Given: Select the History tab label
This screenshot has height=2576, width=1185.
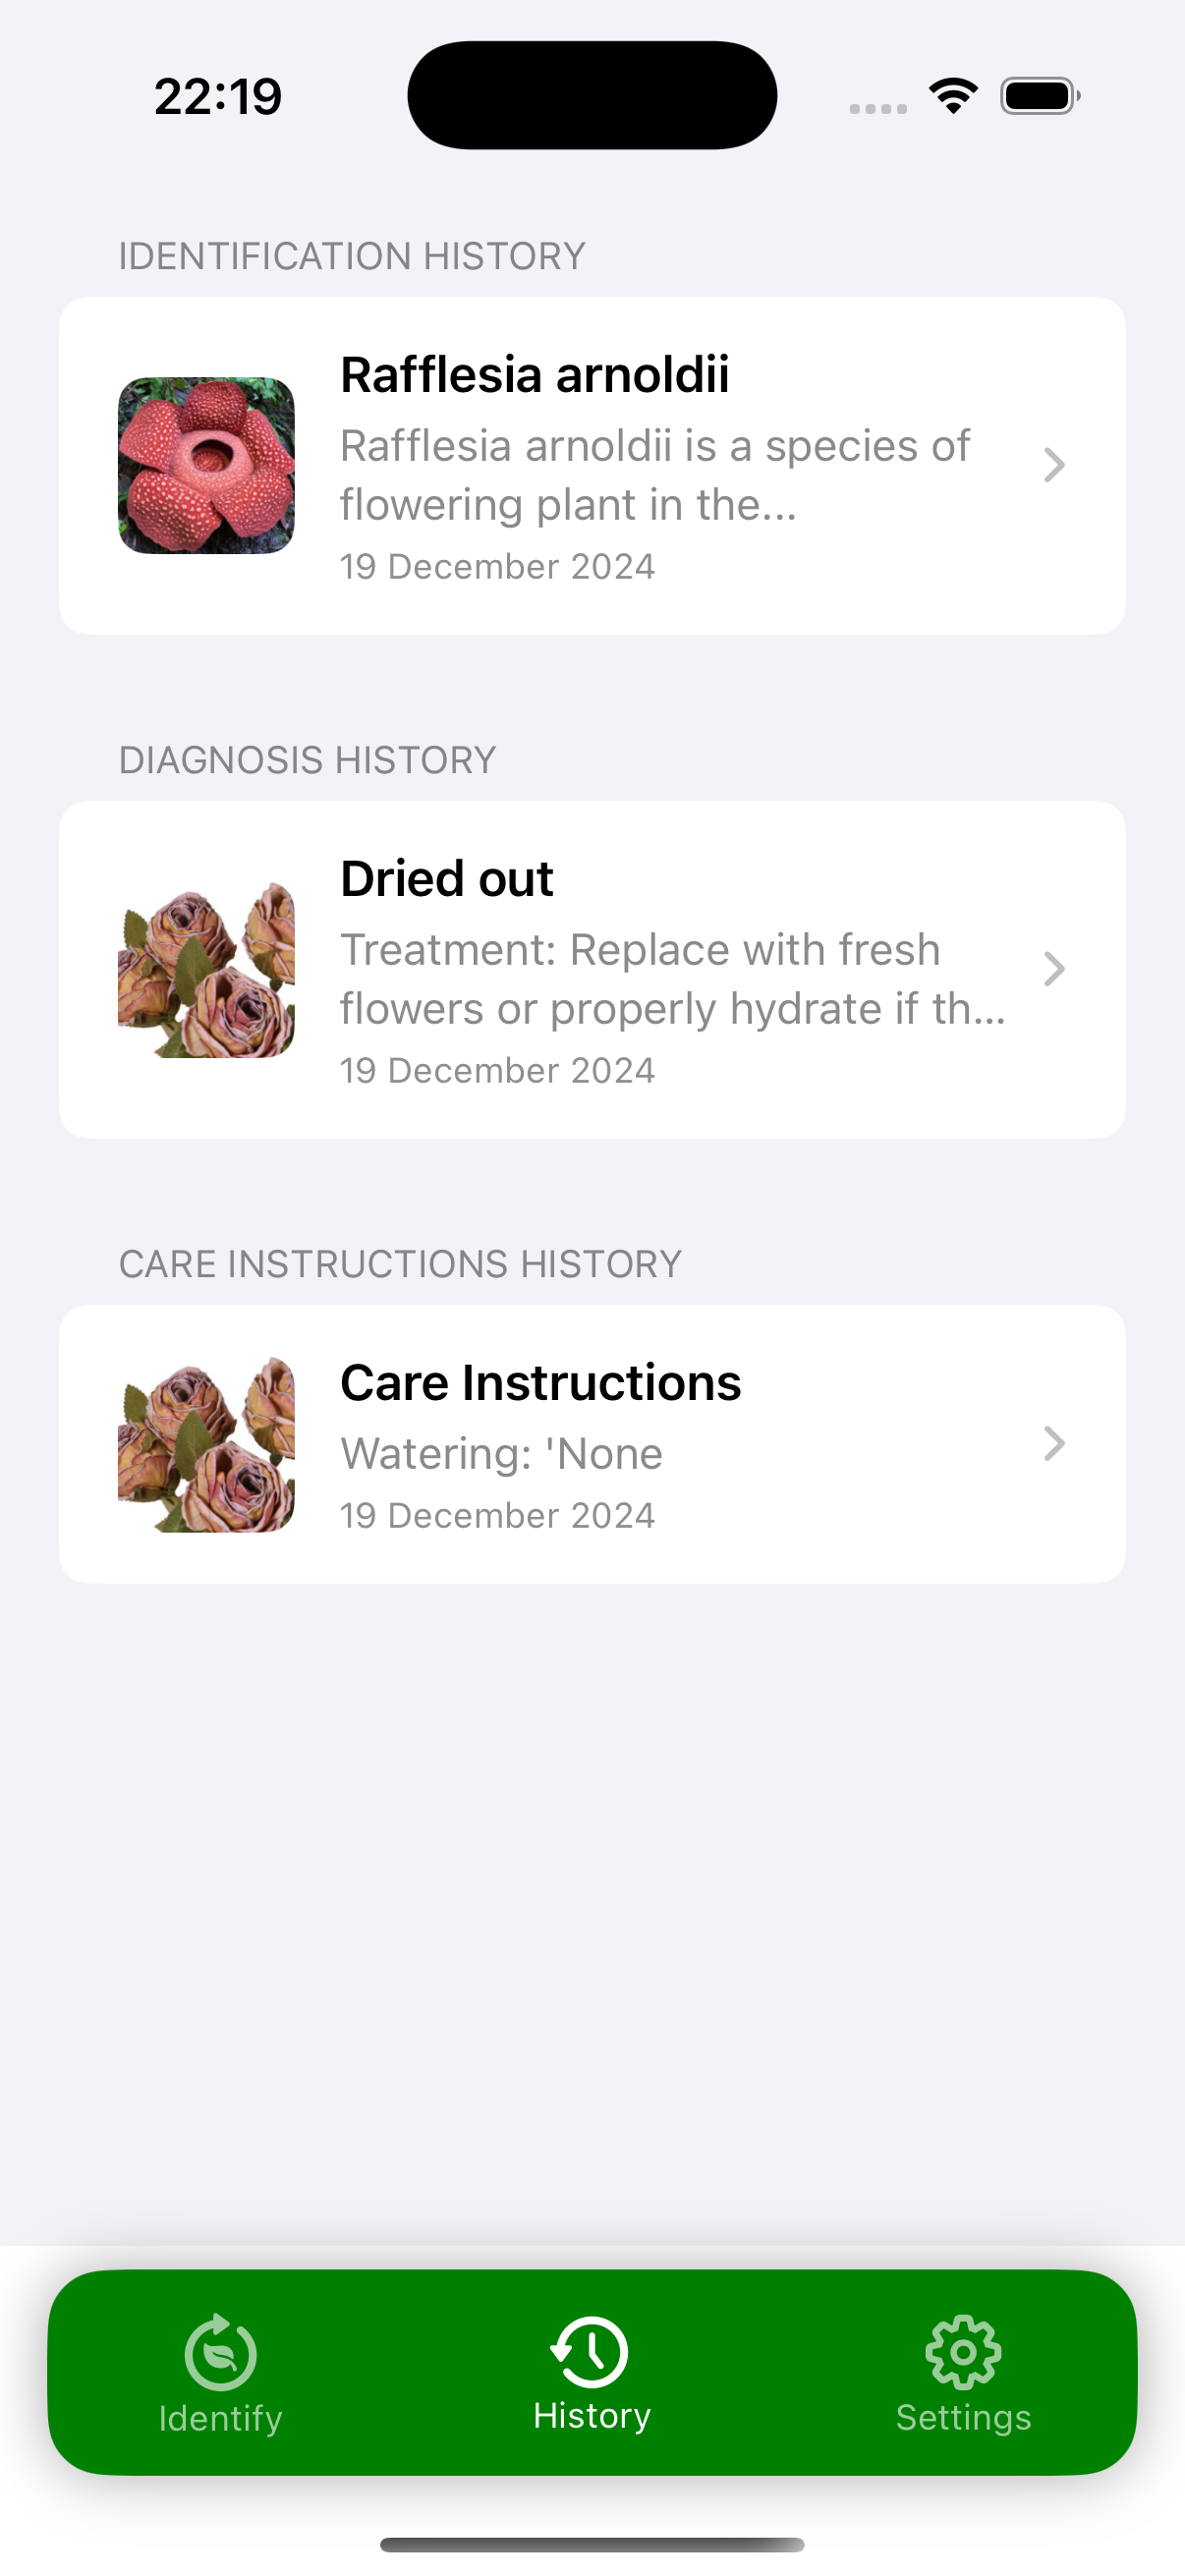Looking at the screenshot, I should point(592,2416).
